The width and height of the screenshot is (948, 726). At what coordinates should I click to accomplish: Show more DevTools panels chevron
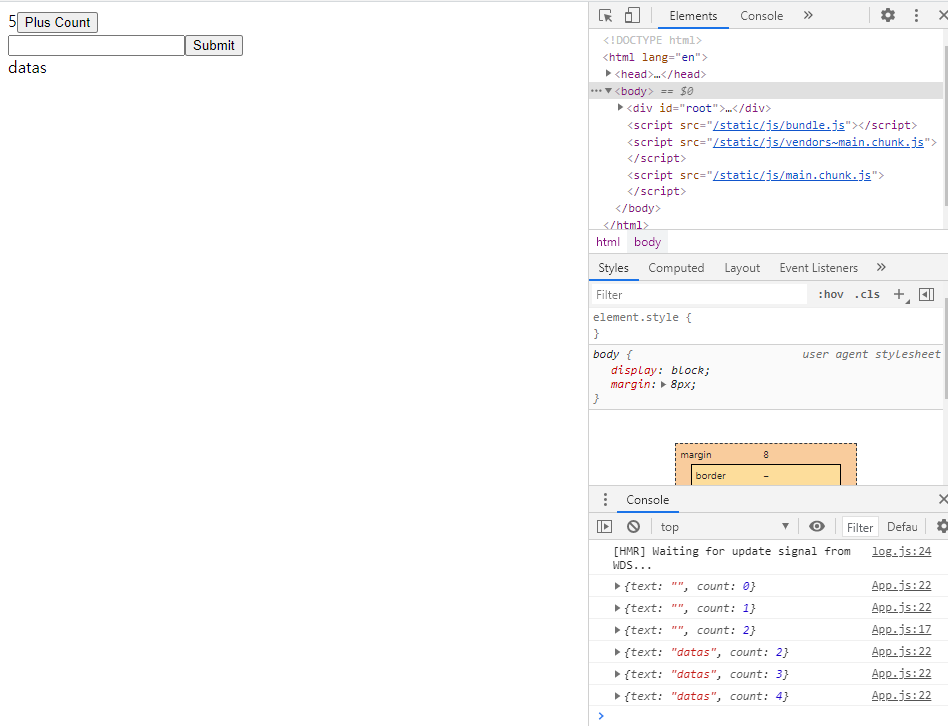(808, 15)
